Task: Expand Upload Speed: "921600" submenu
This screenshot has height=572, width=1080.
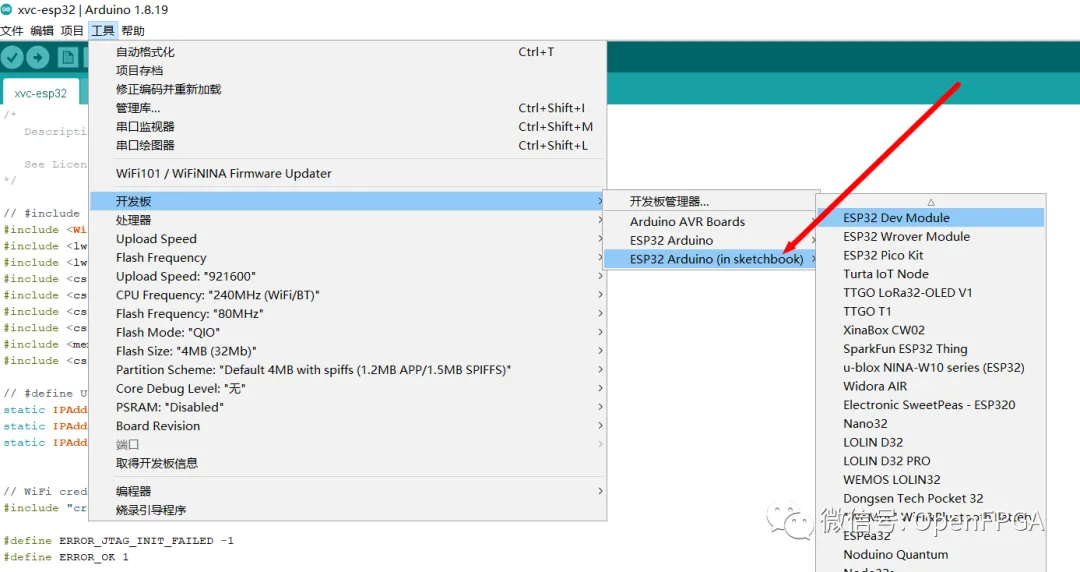Action: tap(348, 276)
